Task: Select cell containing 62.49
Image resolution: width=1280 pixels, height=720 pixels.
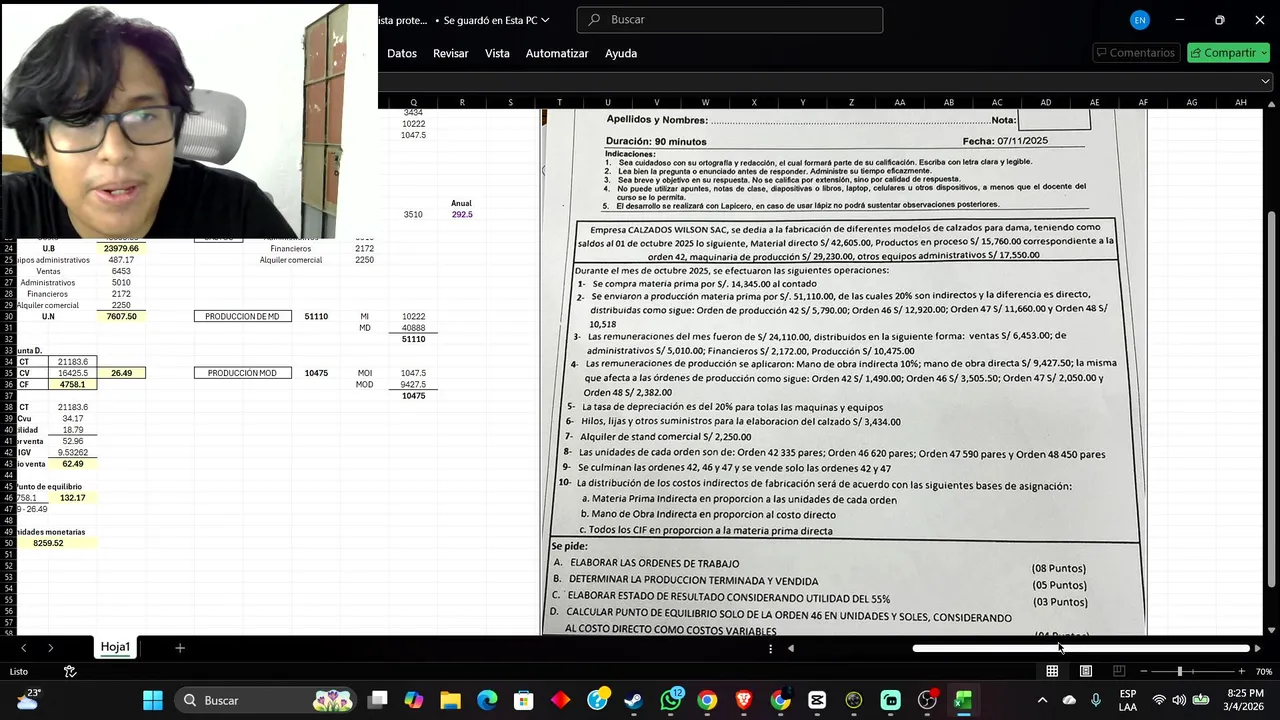Action: tap(72, 464)
